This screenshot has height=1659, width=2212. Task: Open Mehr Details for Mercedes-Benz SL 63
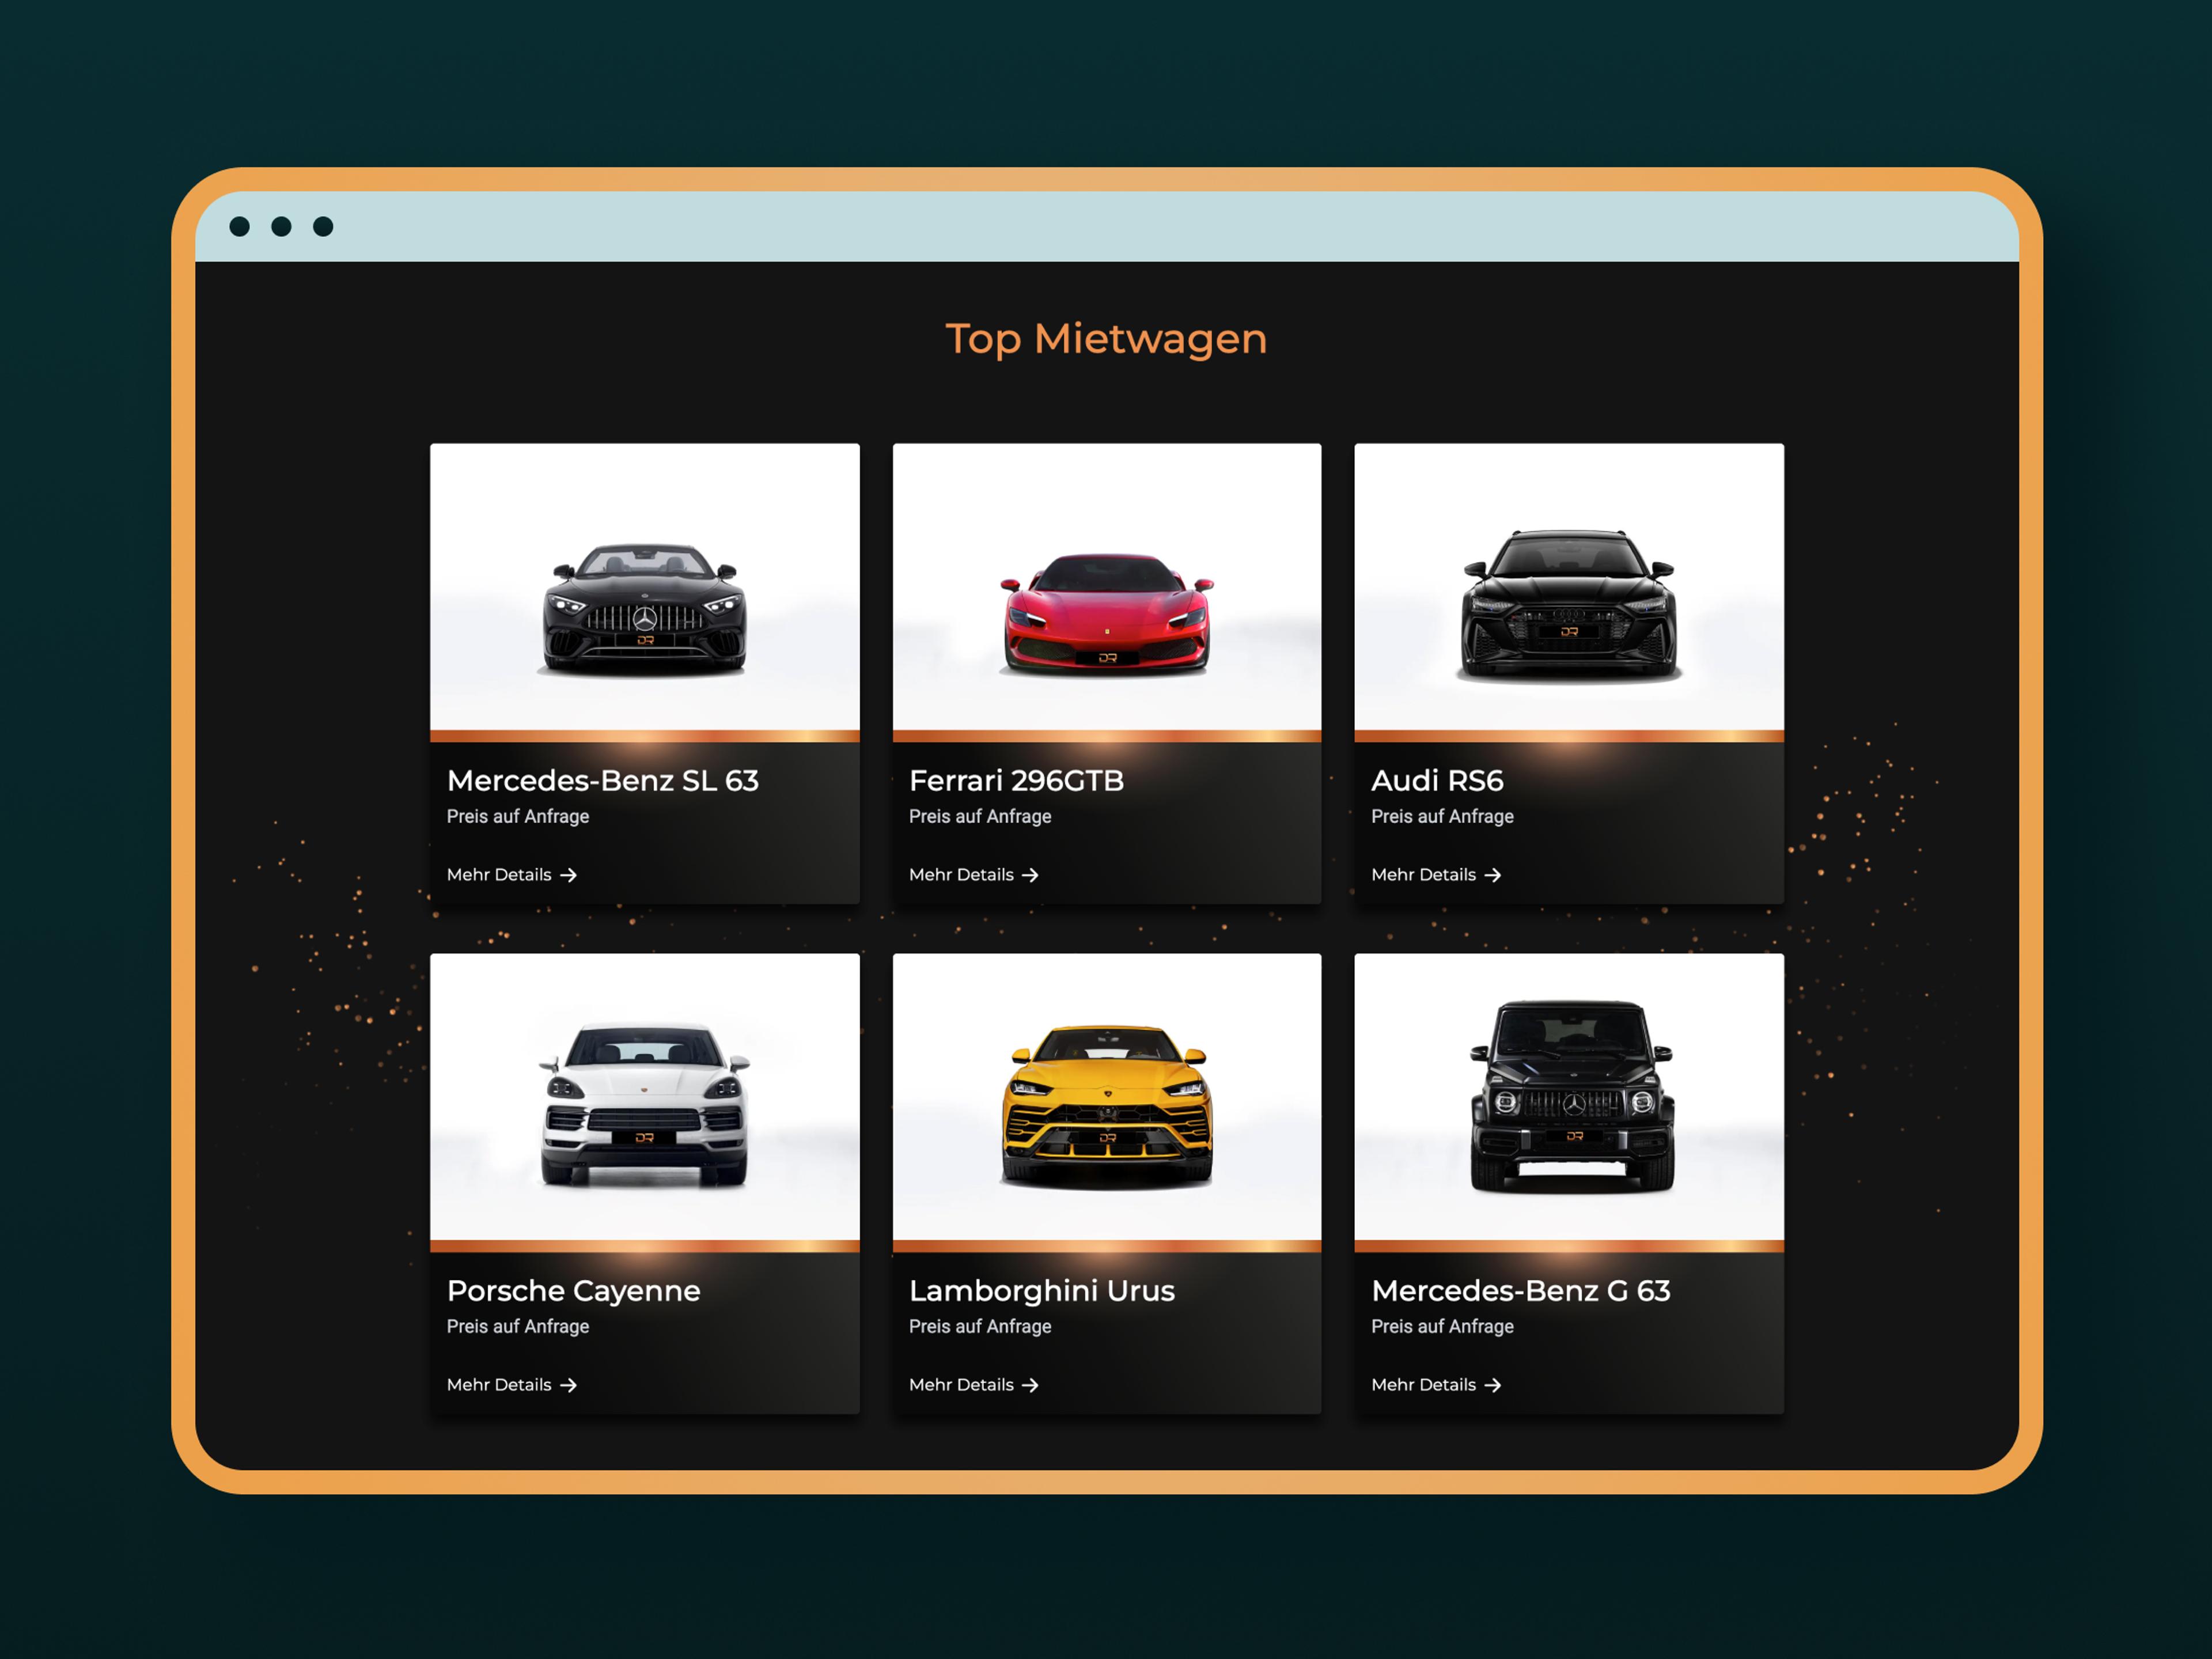[x=500, y=875]
